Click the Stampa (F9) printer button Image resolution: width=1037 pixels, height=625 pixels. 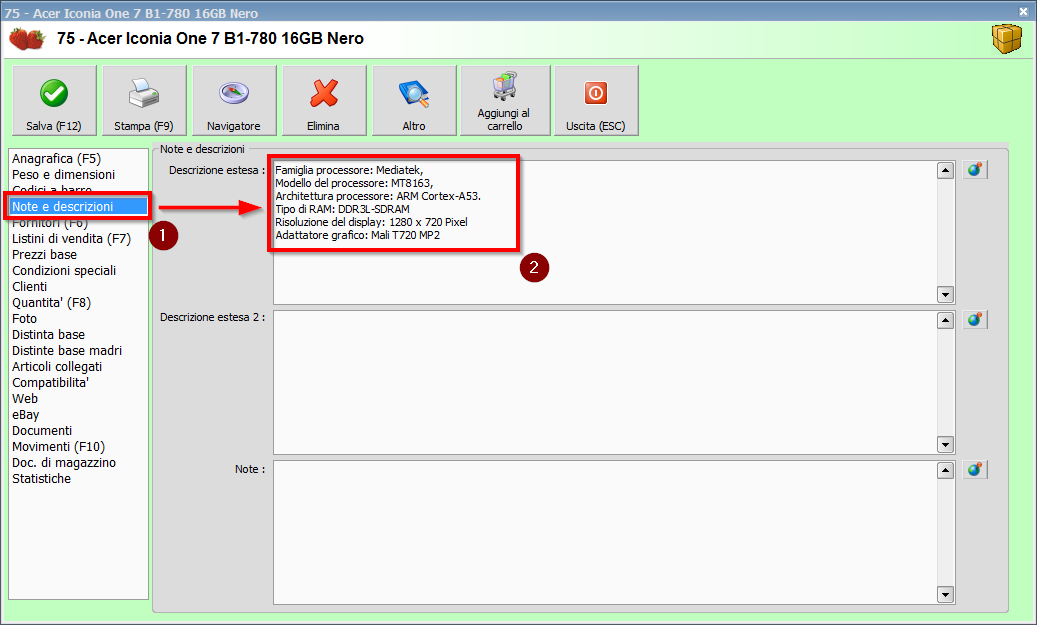(x=144, y=101)
